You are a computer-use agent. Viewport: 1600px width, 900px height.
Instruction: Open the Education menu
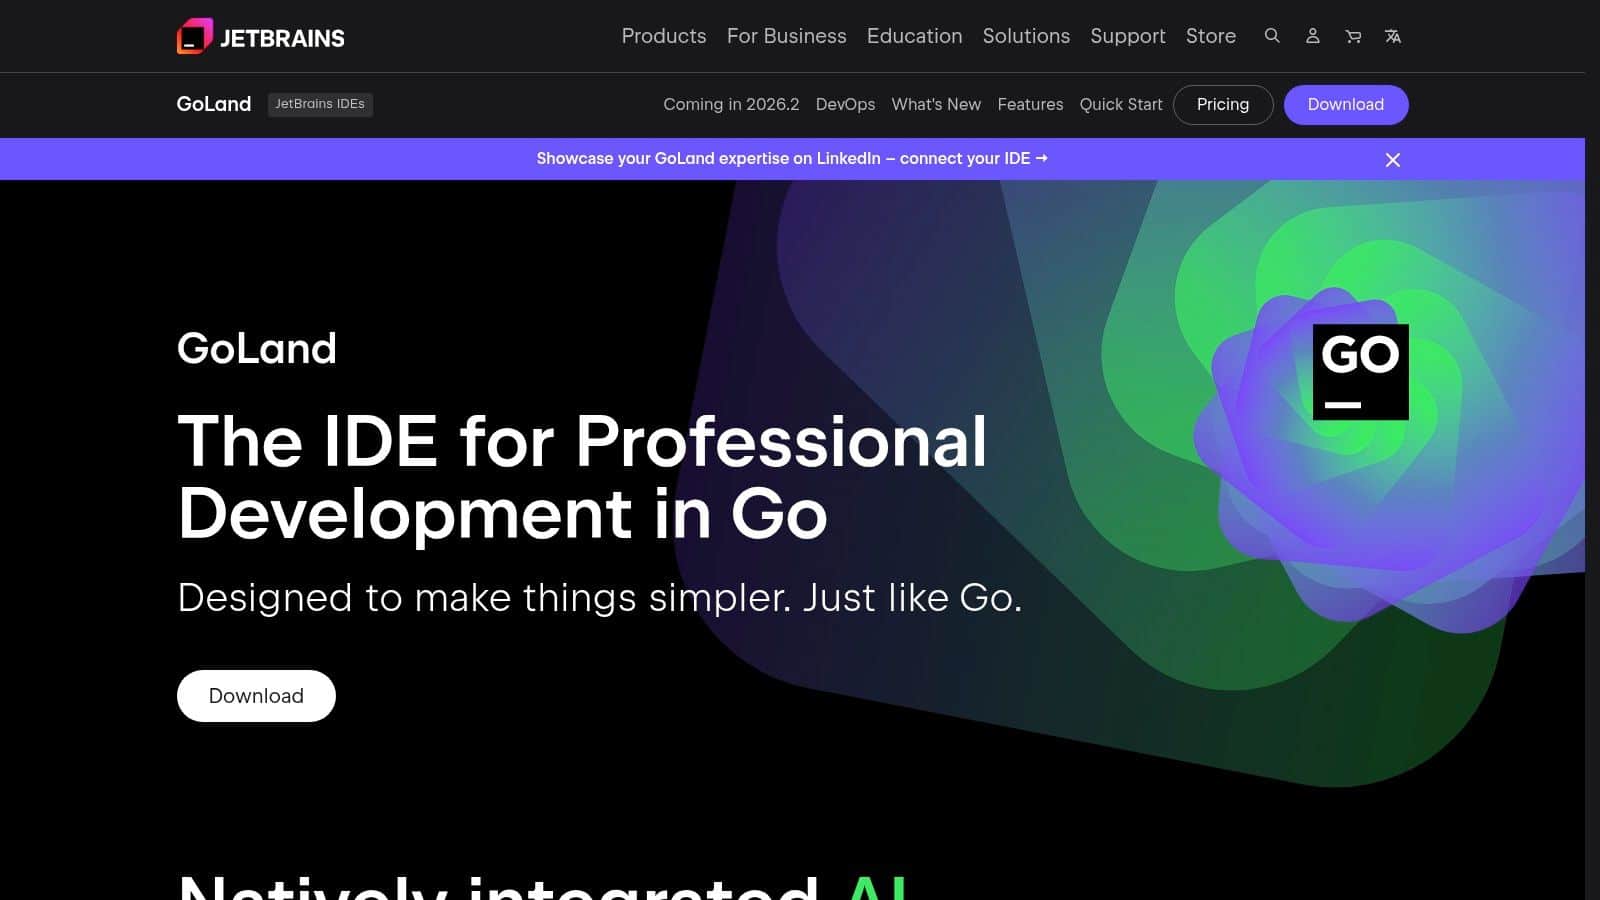pos(914,36)
